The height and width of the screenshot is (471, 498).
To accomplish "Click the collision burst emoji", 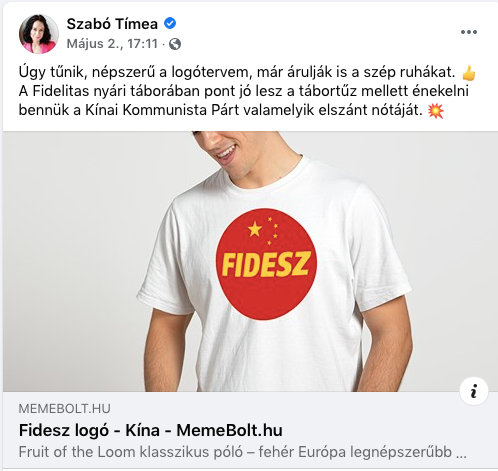I will (436, 111).
